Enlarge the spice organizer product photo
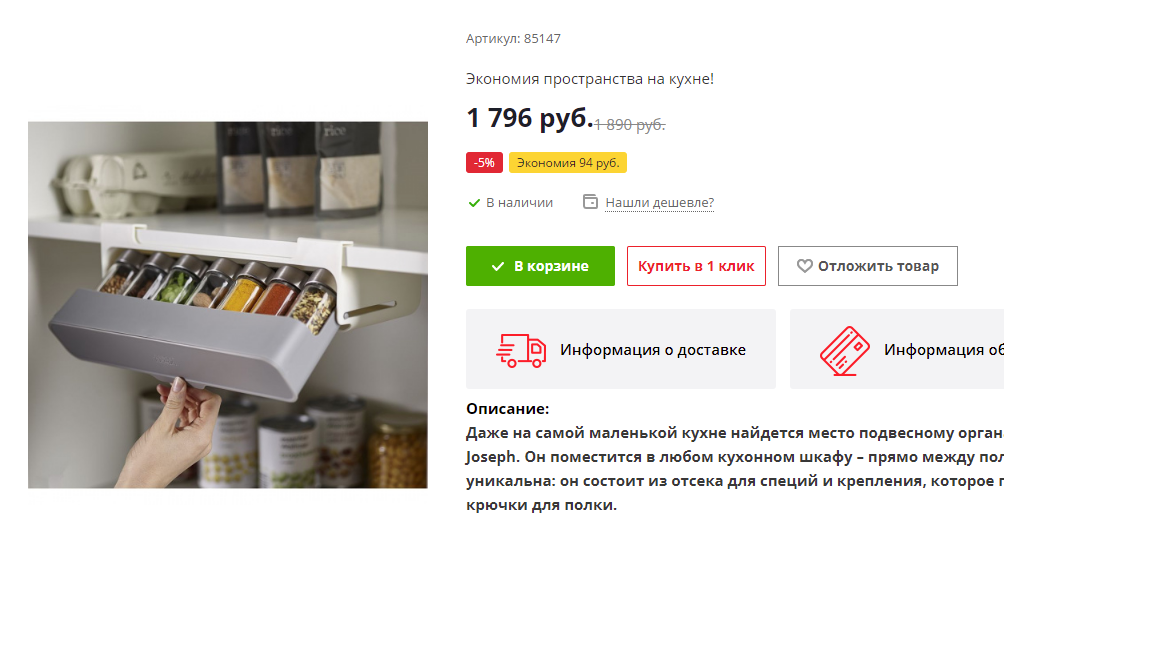Screen dimensions: 1152x648 point(228,305)
